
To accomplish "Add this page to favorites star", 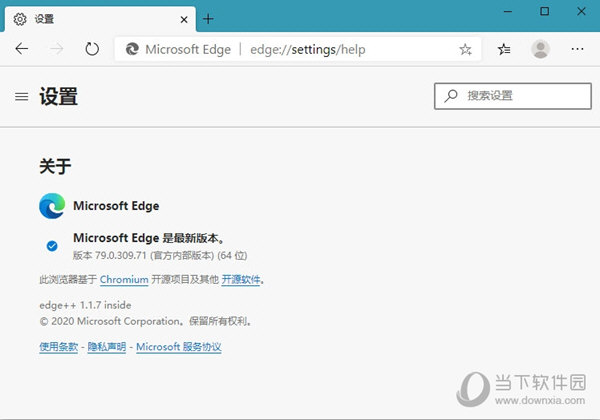I will [x=465, y=49].
